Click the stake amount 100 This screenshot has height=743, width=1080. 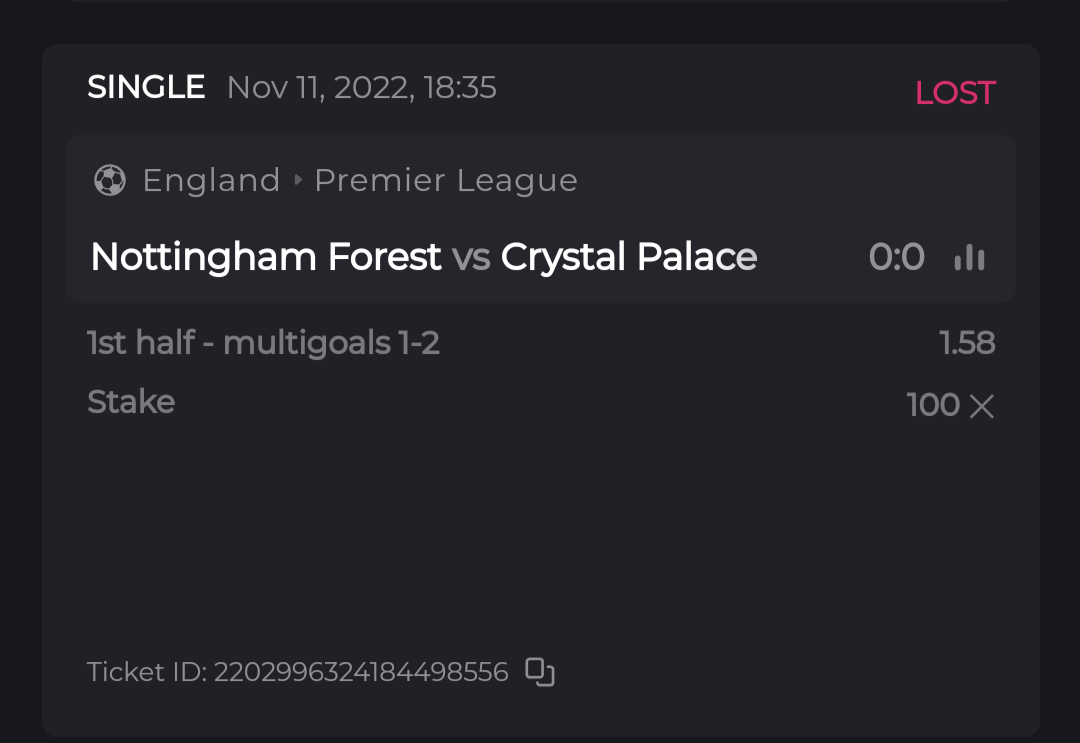coord(933,405)
